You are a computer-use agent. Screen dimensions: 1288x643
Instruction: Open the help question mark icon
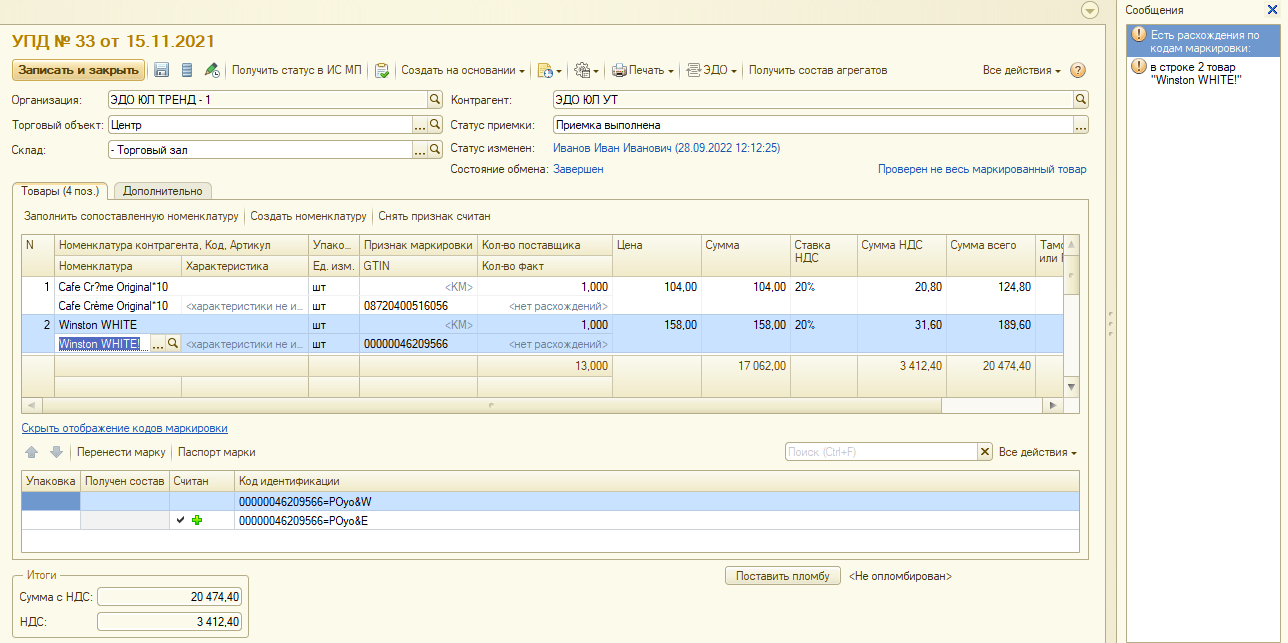[x=1078, y=70]
